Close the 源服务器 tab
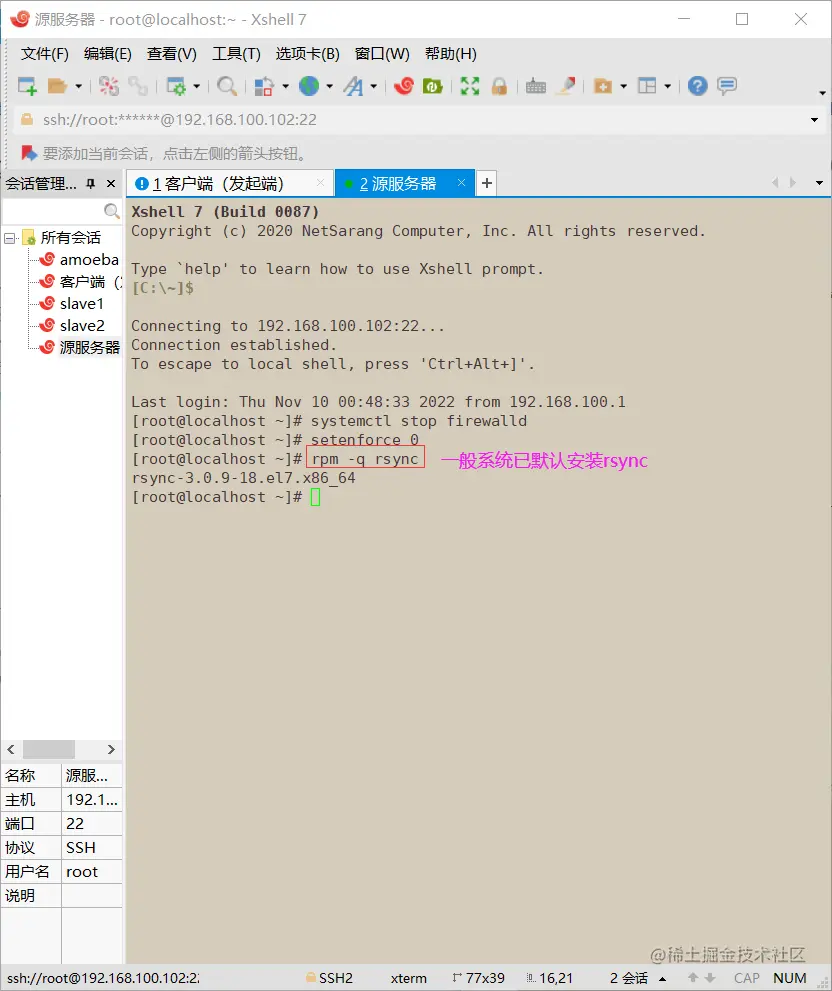The width and height of the screenshot is (832, 991). [x=462, y=183]
